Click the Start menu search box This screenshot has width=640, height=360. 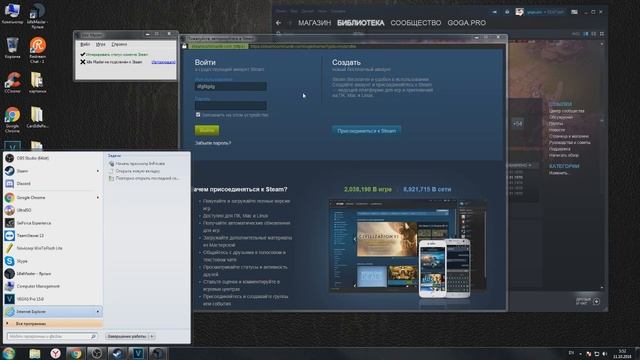click(x=52, y=337)
